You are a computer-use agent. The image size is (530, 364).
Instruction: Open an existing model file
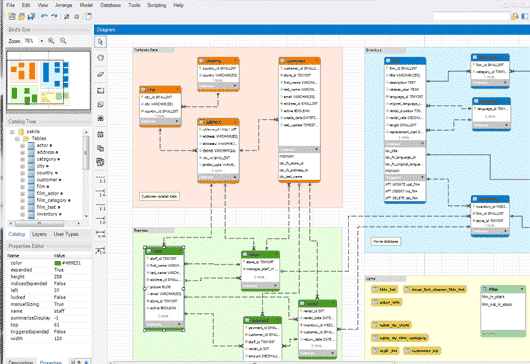point(22,16)
